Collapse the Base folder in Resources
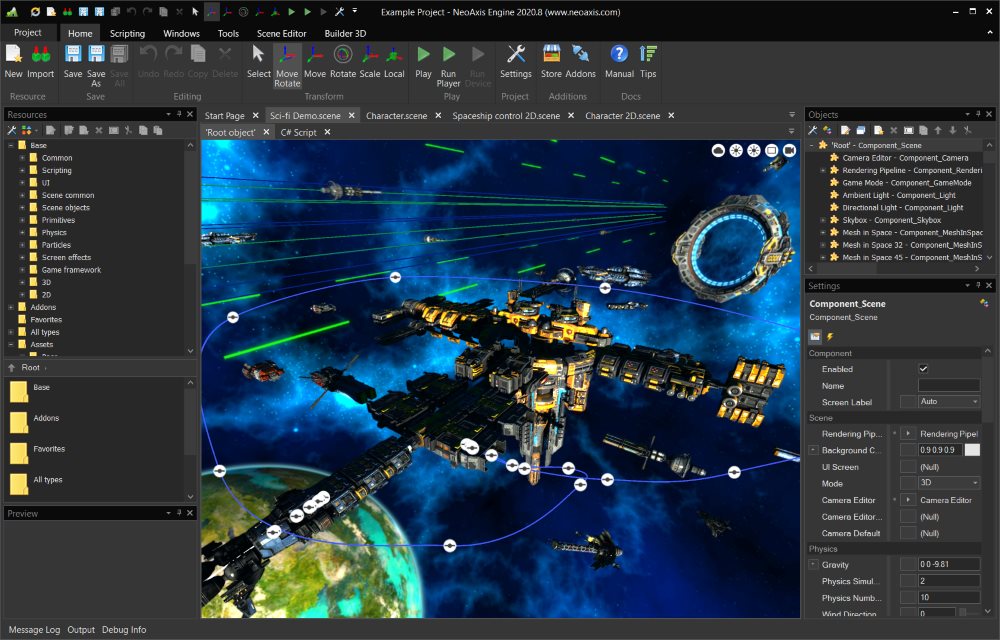This screenshot has height=640, width=1000. [x=11, y=145]
